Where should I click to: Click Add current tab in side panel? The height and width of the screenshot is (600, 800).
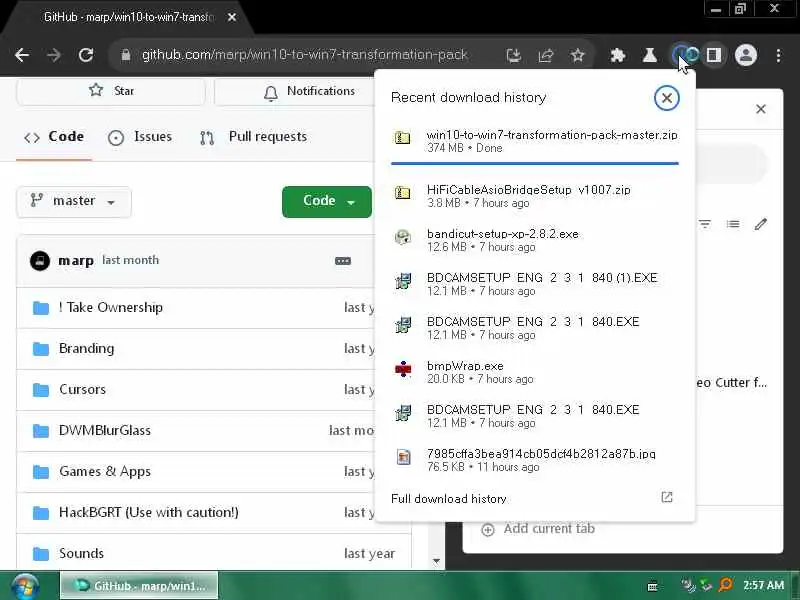tap(538, 529)
